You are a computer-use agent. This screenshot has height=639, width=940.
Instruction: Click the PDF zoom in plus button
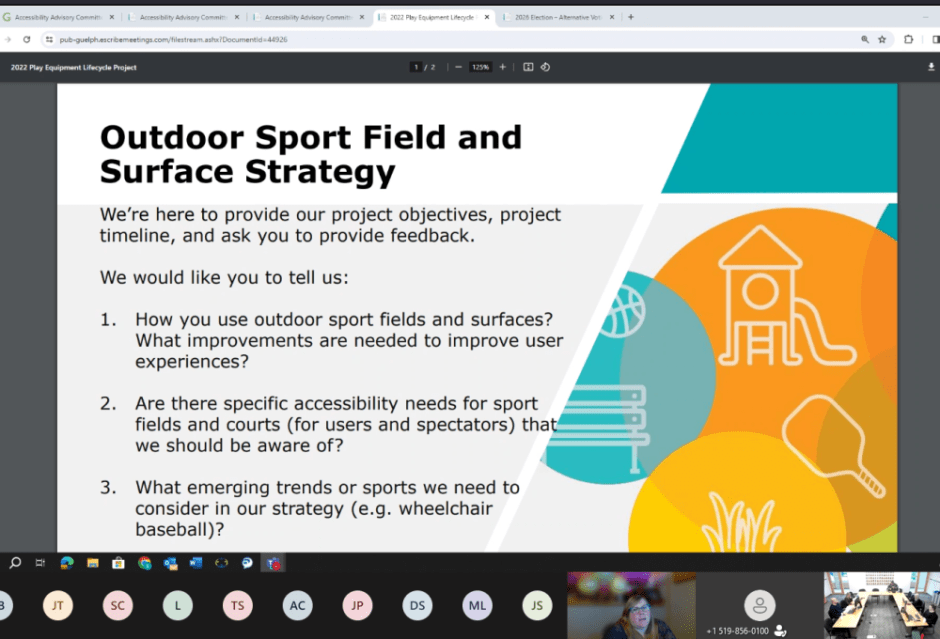(x=503, y=67)
